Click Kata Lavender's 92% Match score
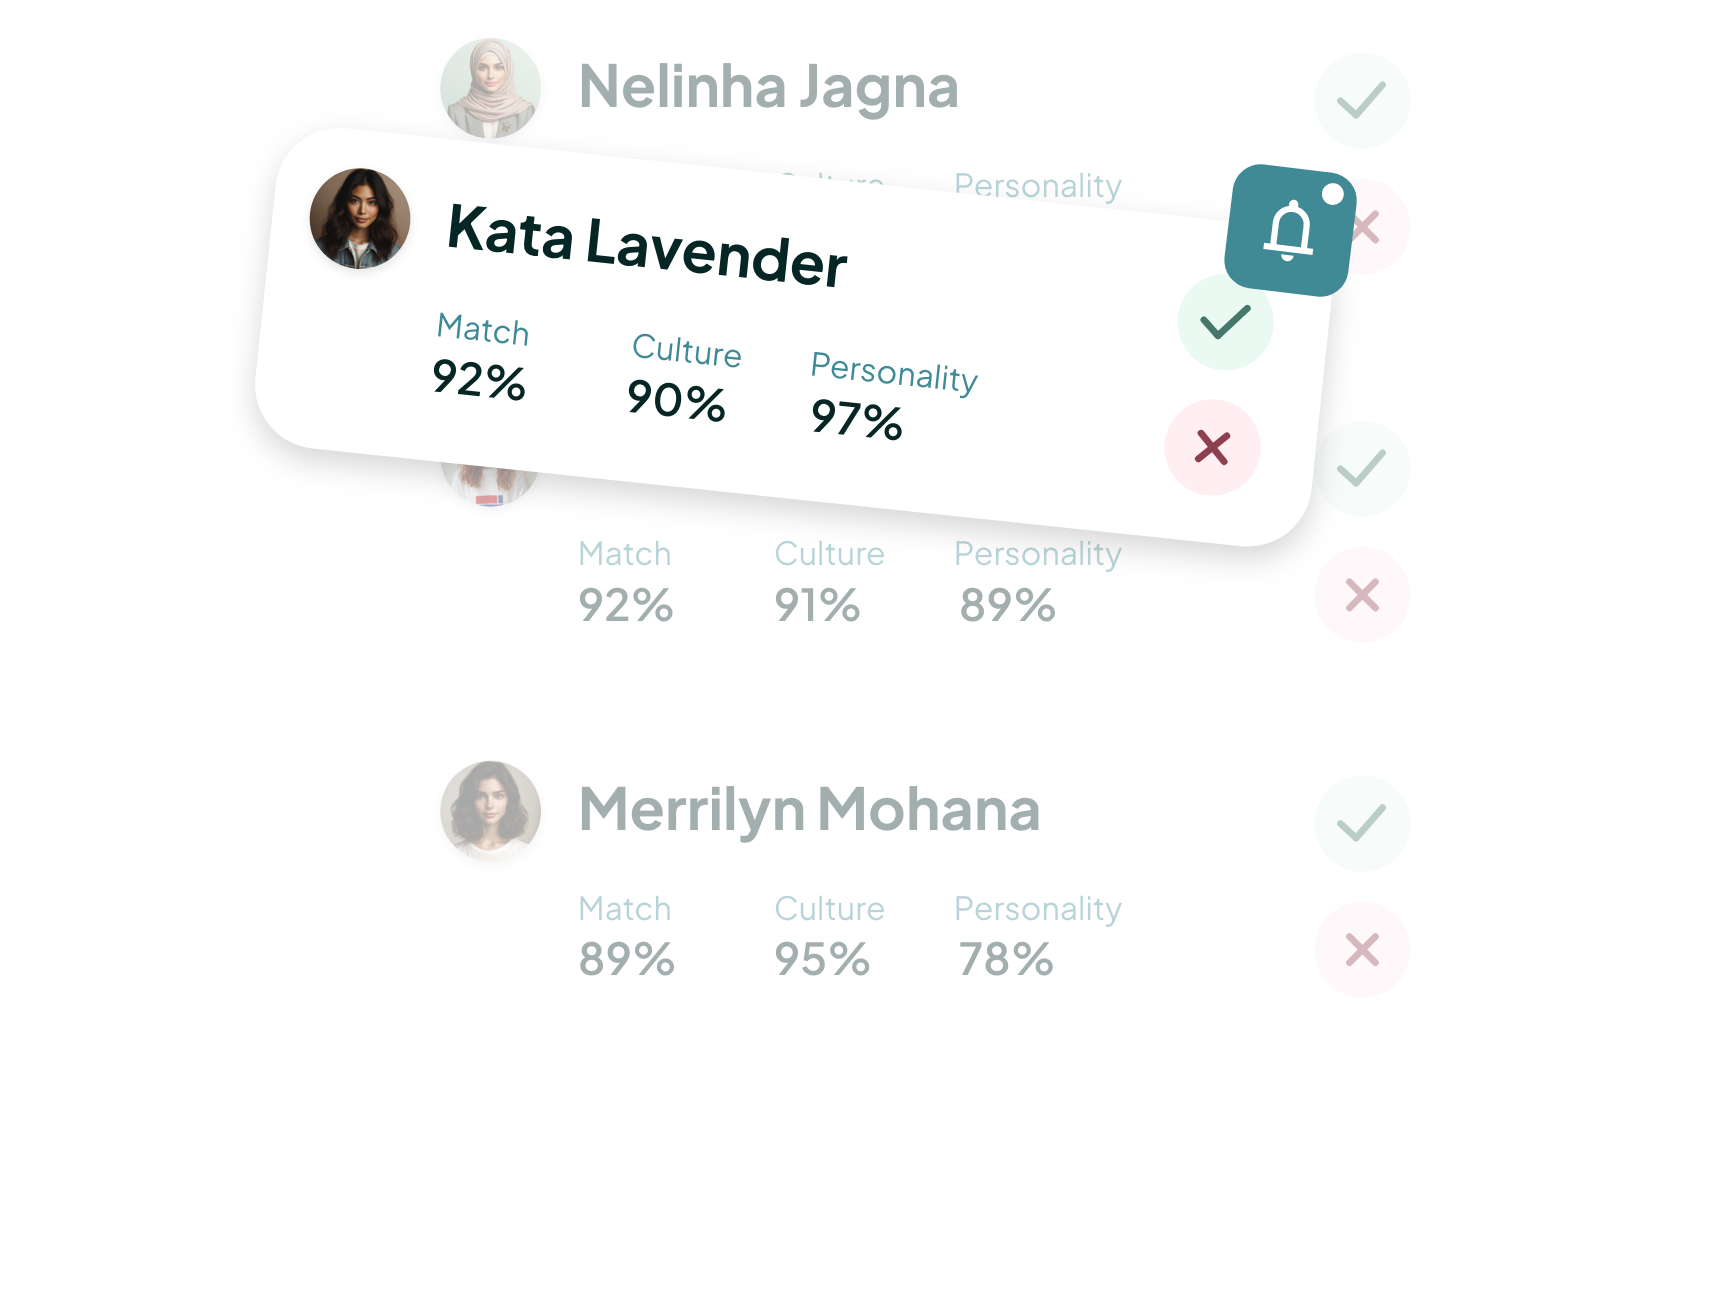Image resolution: width=1714 pixels, height=1290 pixels. [479, 380]
